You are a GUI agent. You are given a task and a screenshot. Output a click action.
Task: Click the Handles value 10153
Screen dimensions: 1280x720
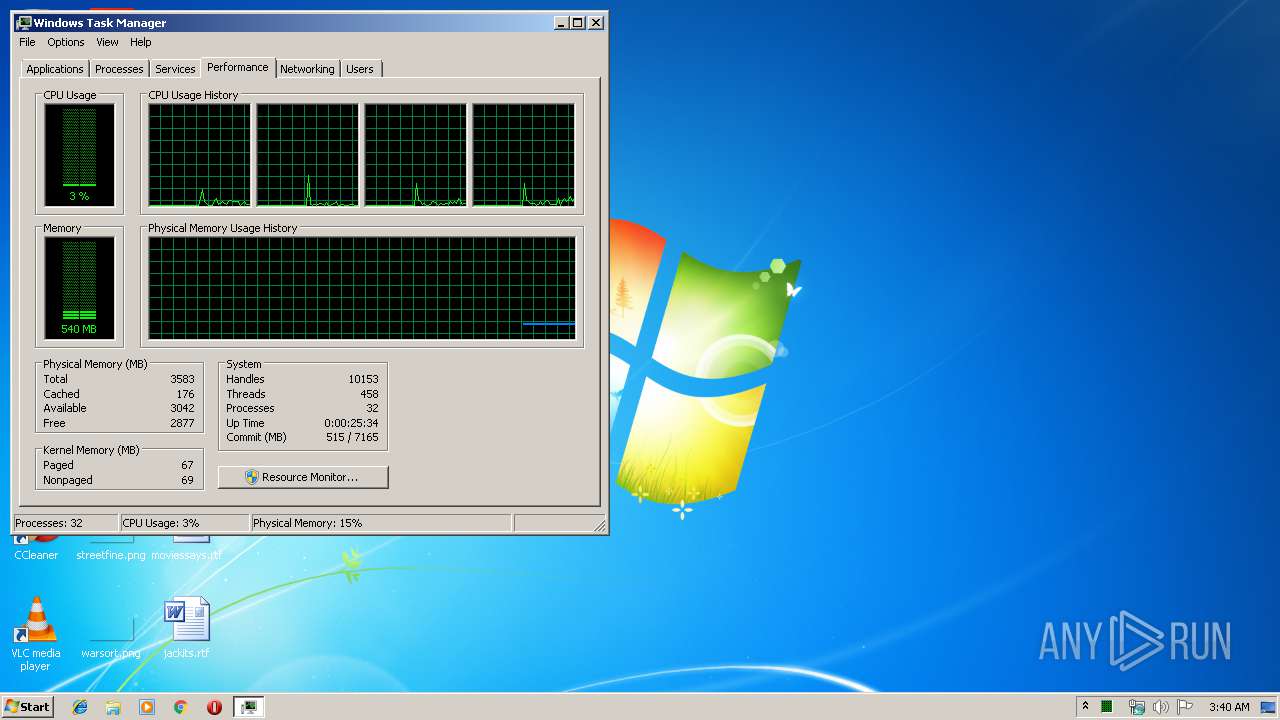[363, 379]
